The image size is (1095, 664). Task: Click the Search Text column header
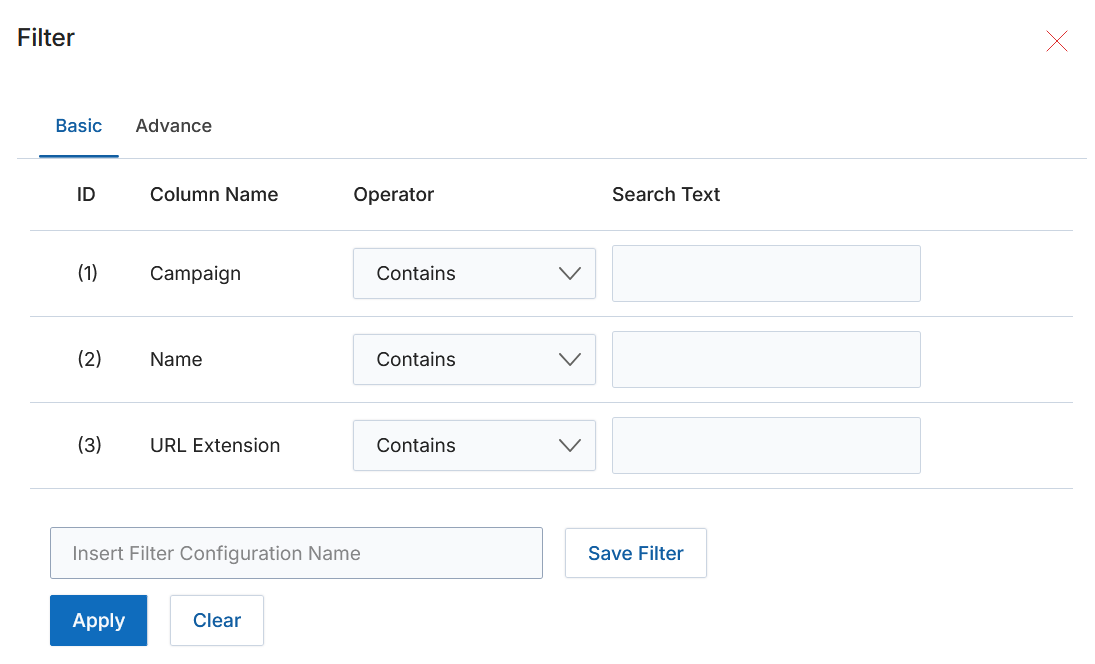pyautogui.click(x=666, y=194)
